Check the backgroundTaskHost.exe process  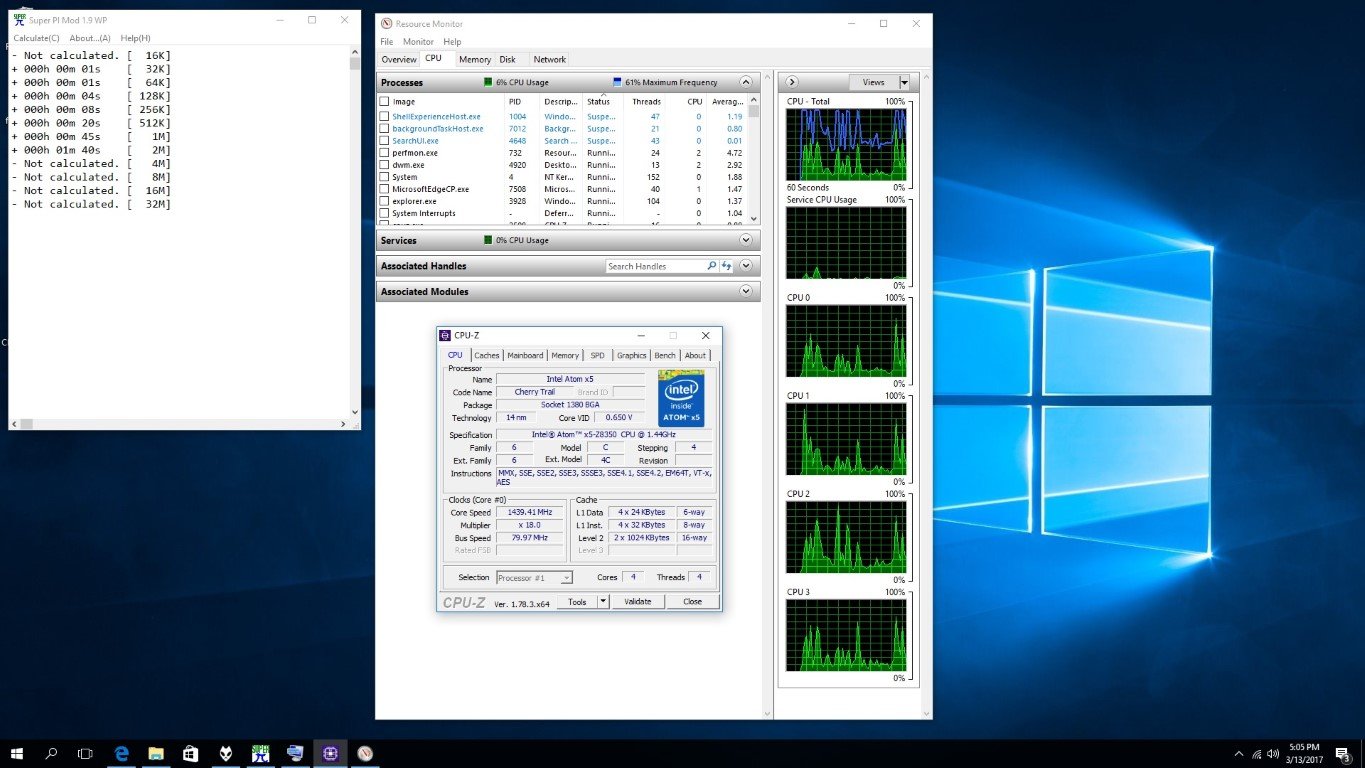[x=384, y=128]
